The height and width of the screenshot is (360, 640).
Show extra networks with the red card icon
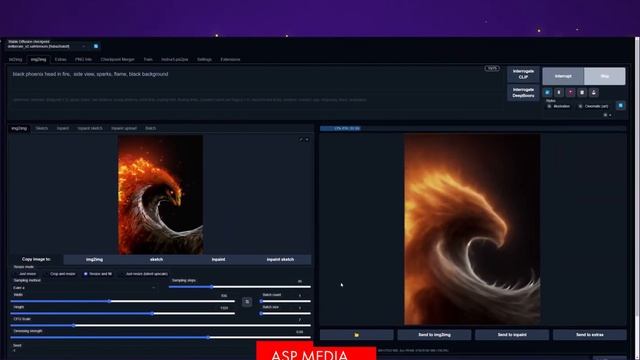pos(570,93)
